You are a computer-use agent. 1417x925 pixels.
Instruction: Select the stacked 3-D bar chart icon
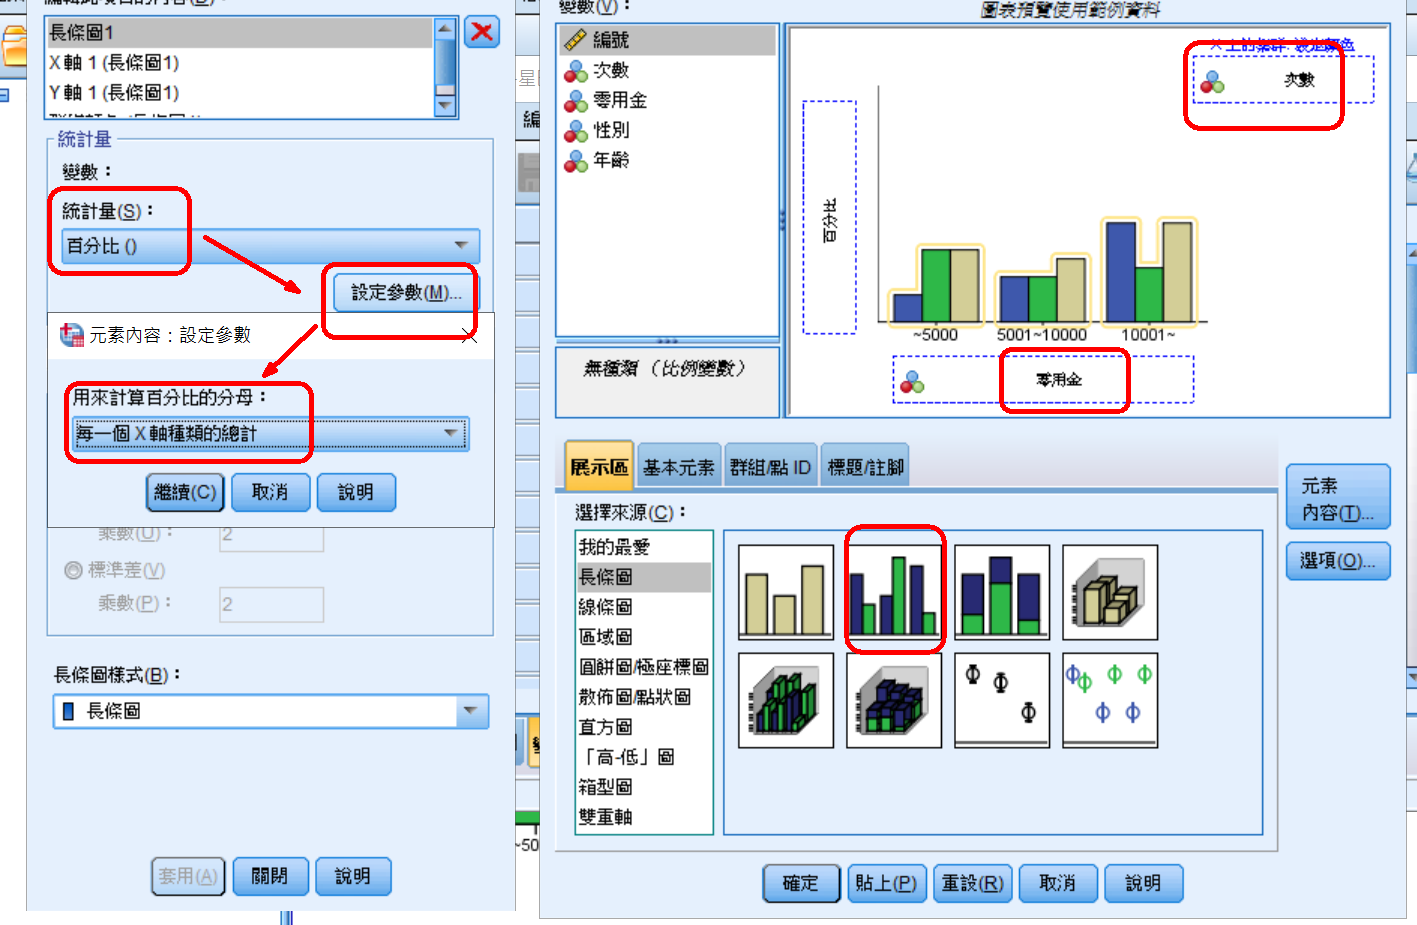(x=893, y=700)
